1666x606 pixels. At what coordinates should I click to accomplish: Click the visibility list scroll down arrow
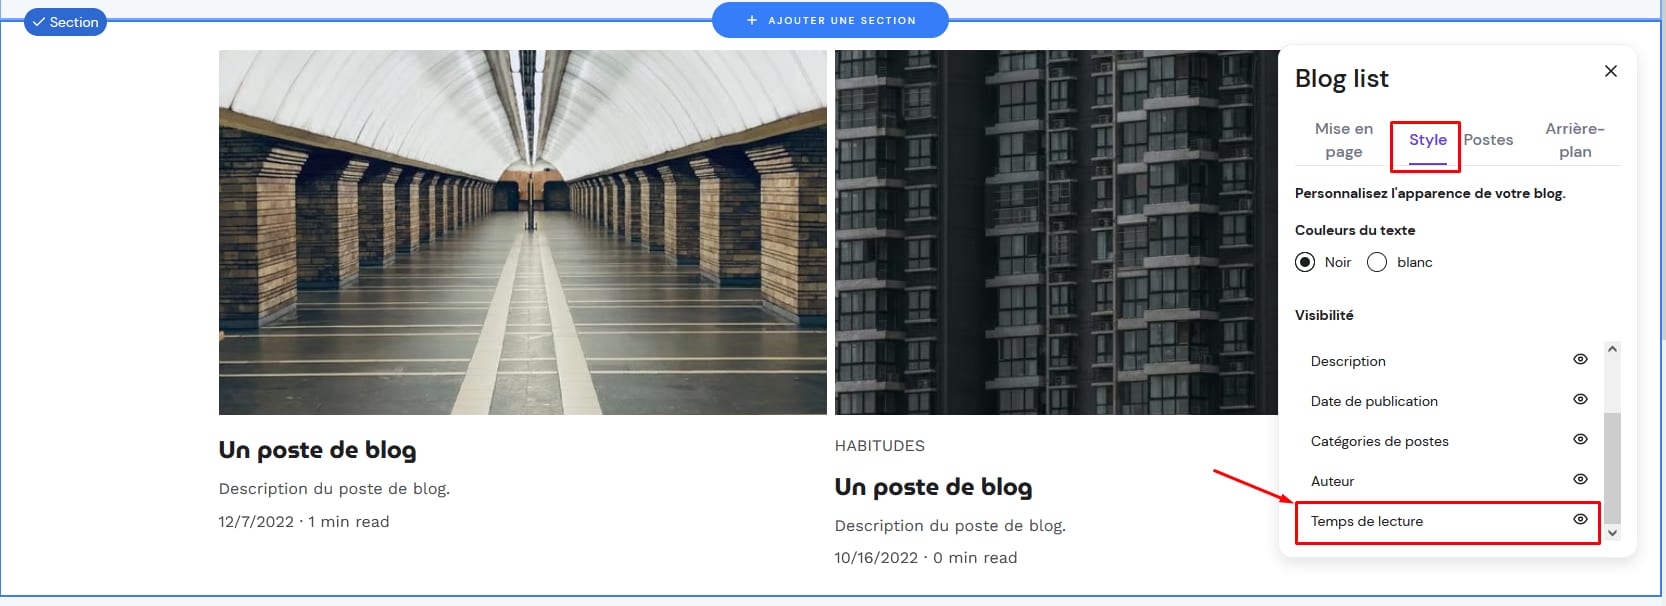[1612, 533]
